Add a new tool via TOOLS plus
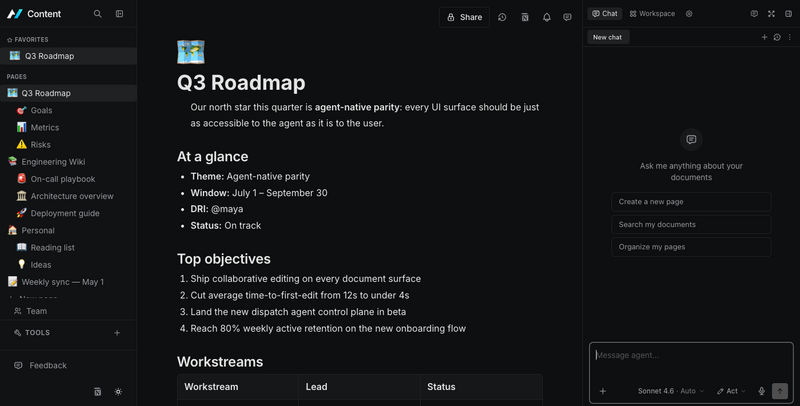This screenshot has width=800, height=406. click(117, 333)
